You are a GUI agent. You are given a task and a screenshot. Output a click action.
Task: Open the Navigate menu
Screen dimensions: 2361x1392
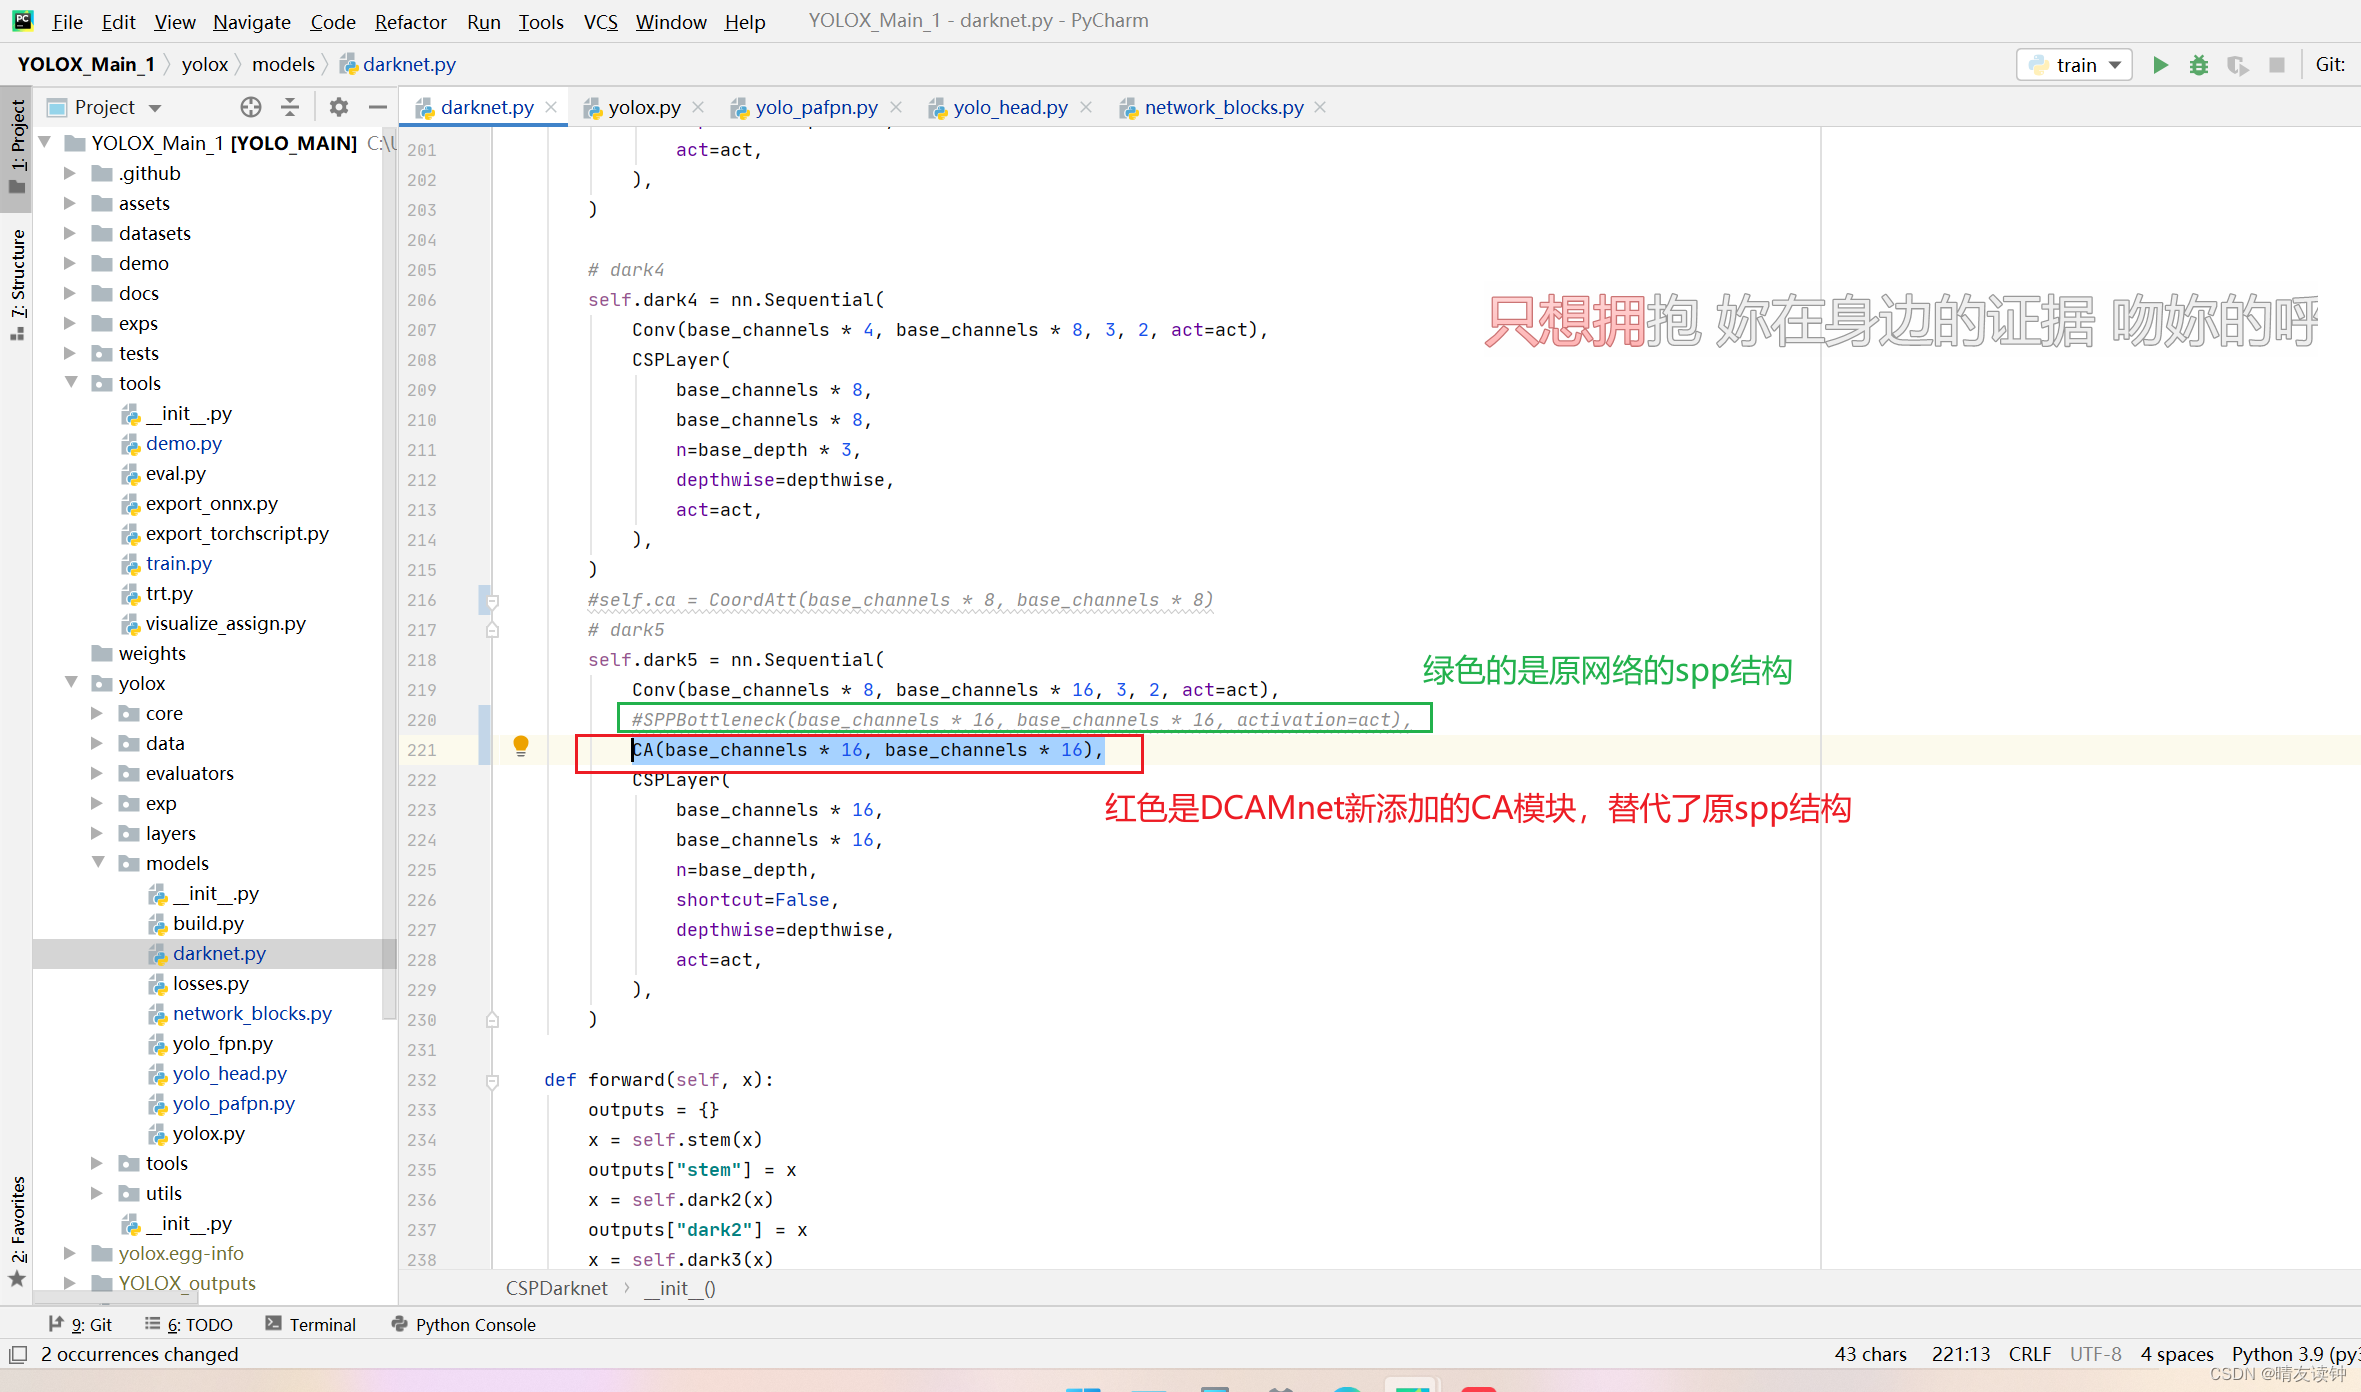252,21
